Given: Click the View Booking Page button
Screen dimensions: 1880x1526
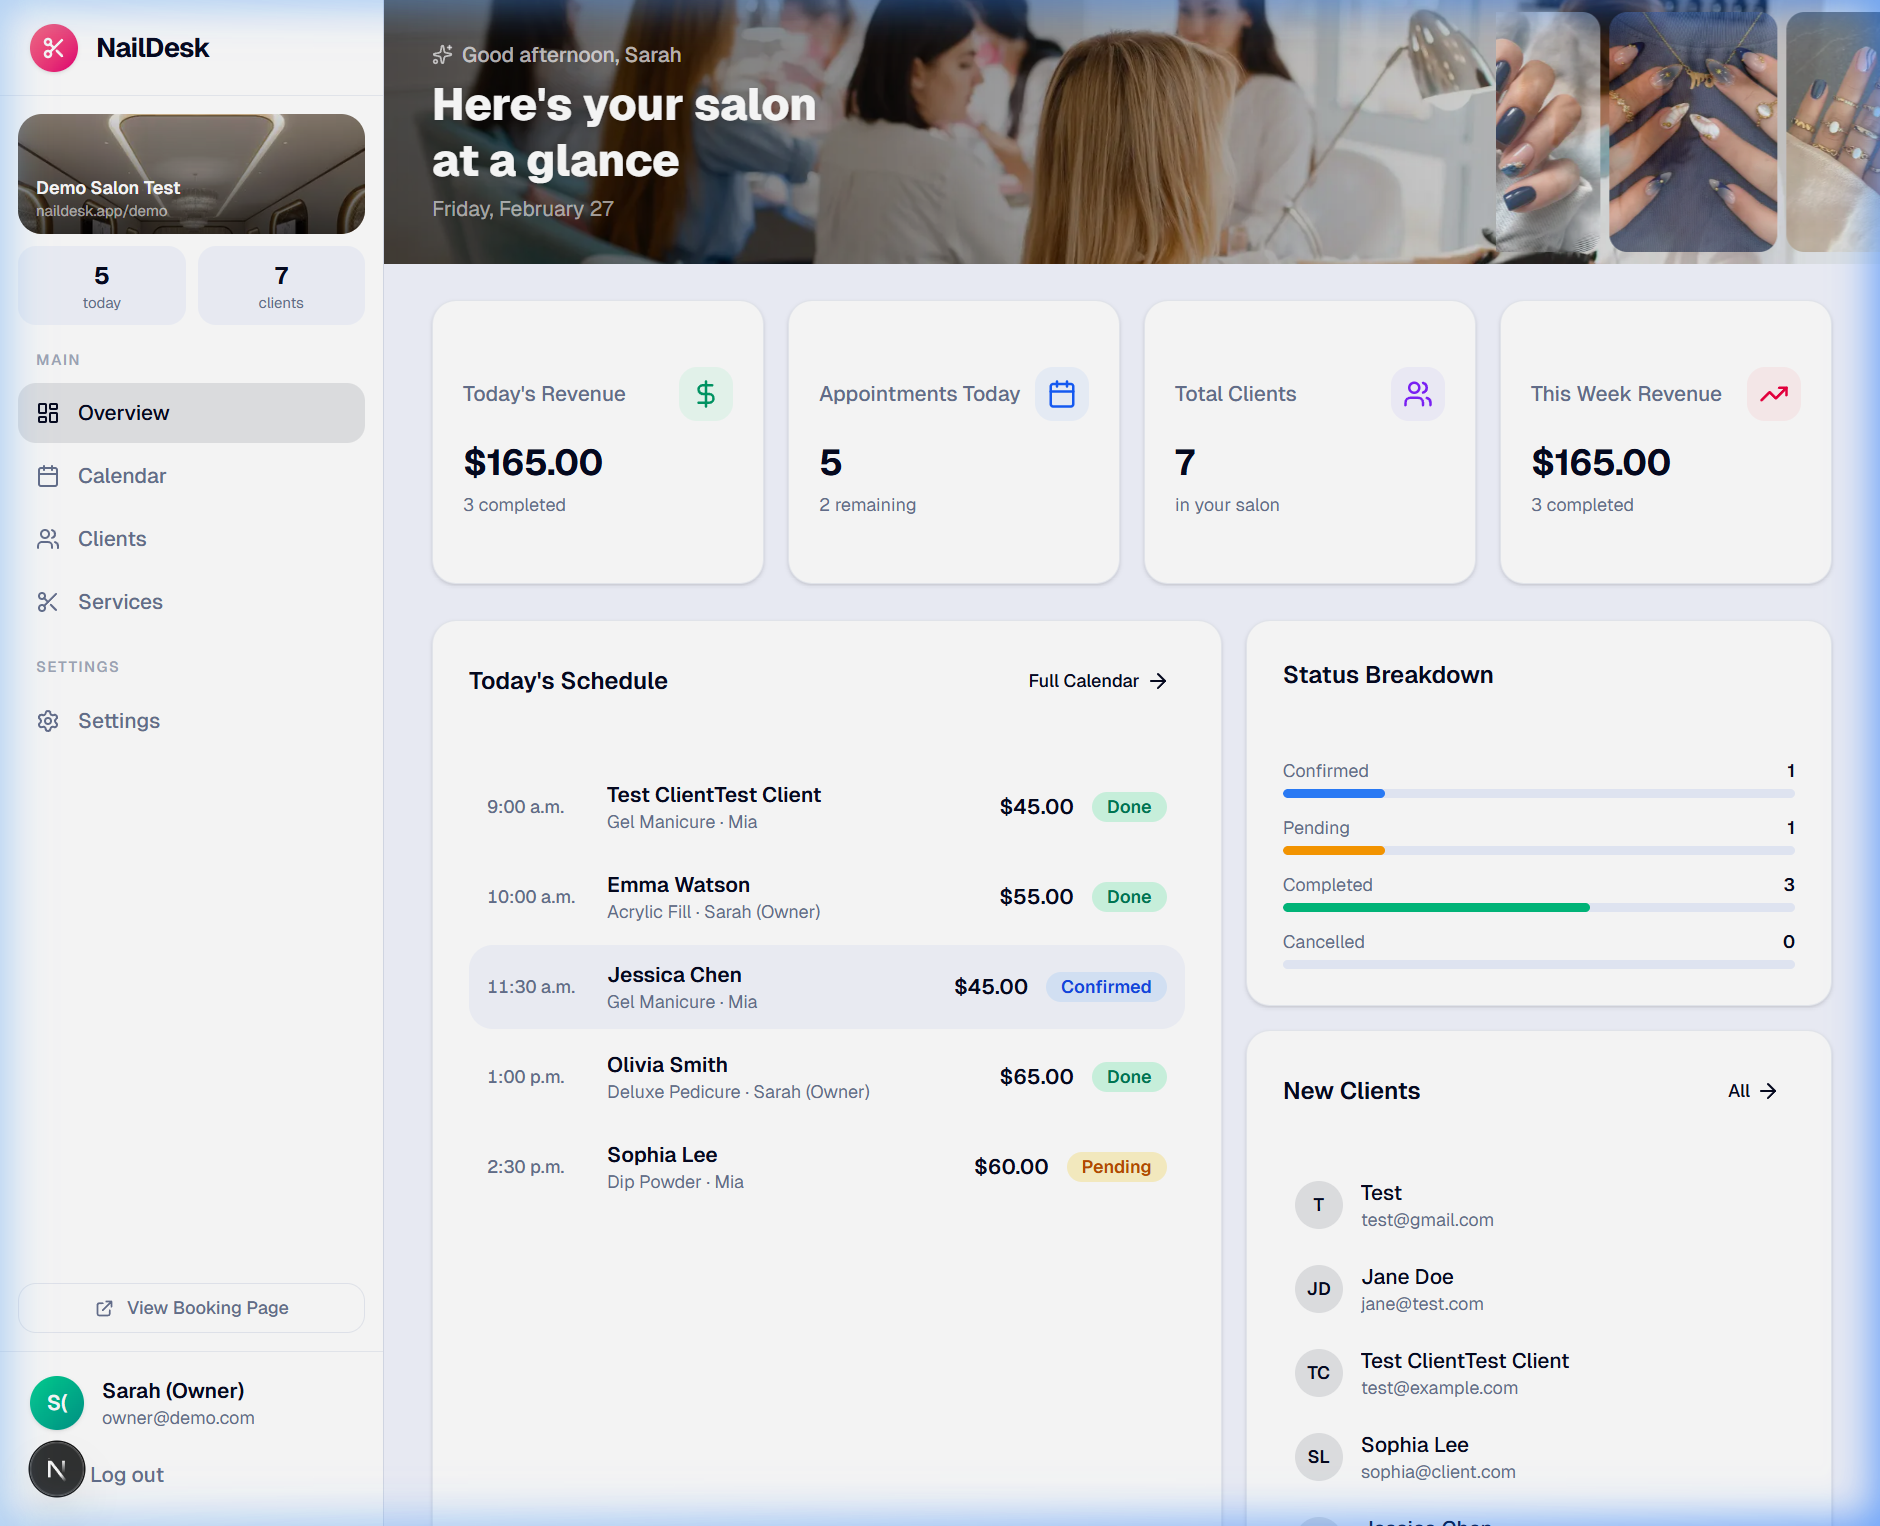Looking at the screenshot, I should pyautogui.click(x=191, y=1307).
